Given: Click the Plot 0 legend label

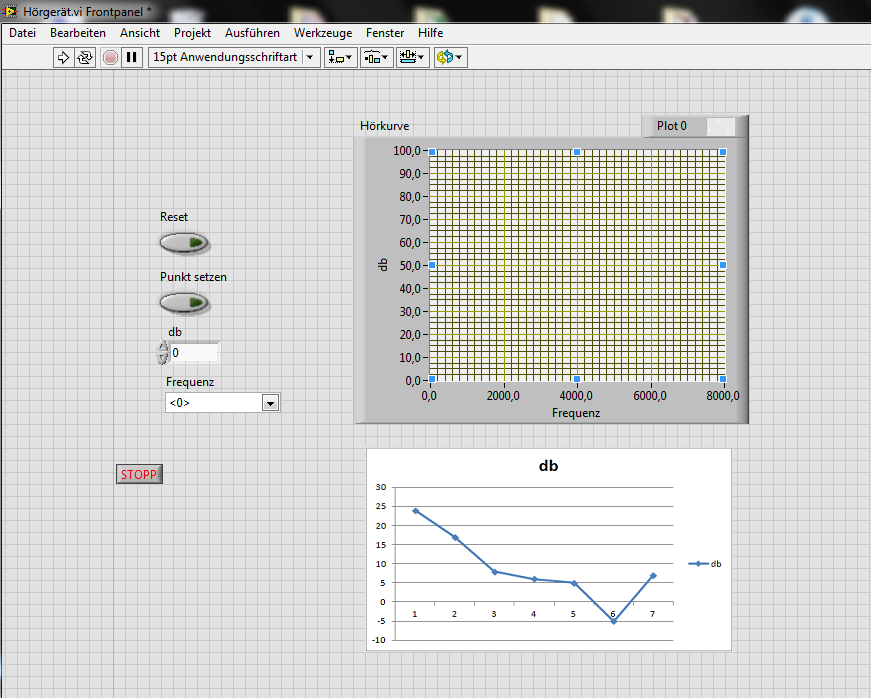Looking at the screenshot, I should tap(672, 126).
